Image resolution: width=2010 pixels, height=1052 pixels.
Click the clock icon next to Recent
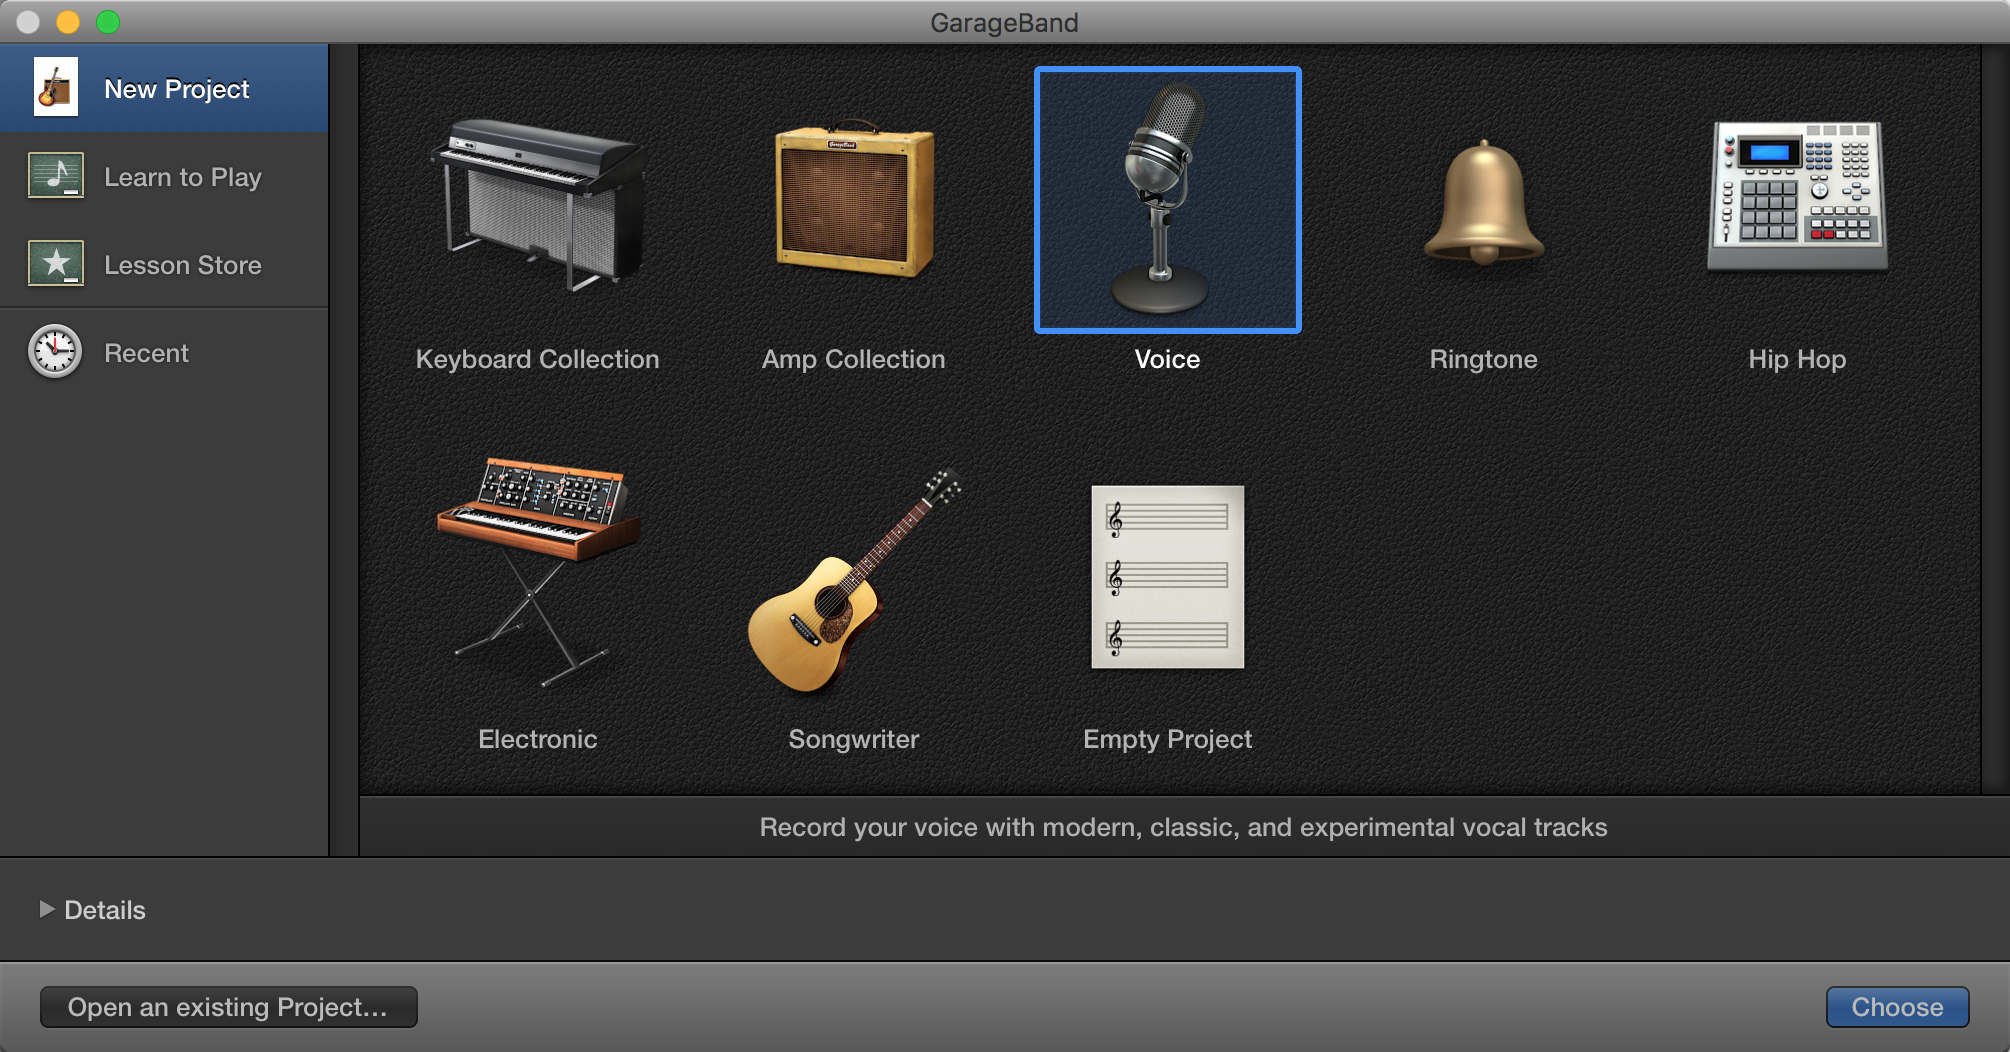point(56,352)
